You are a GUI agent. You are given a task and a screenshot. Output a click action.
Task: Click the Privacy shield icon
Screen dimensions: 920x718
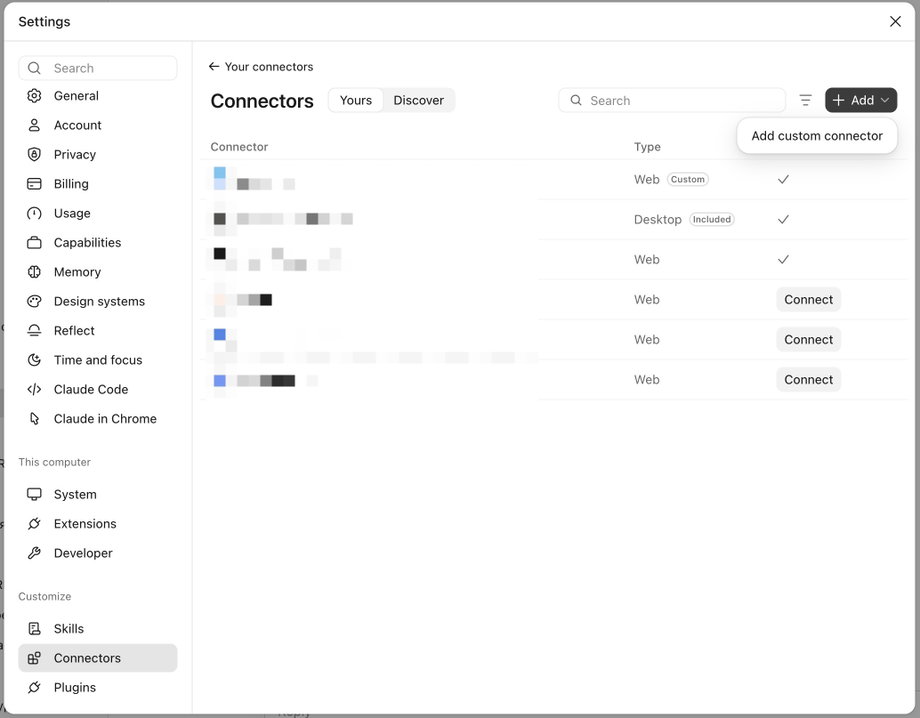34,154
